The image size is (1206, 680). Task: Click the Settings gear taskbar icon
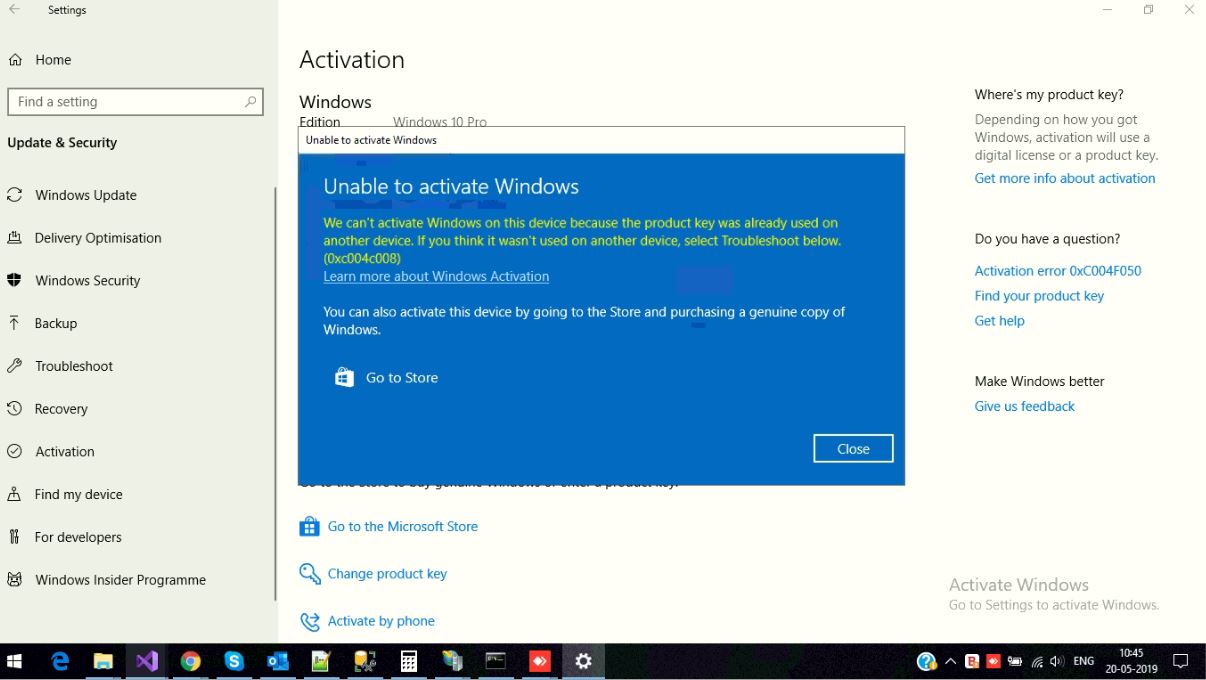click(x=584, y=662)
